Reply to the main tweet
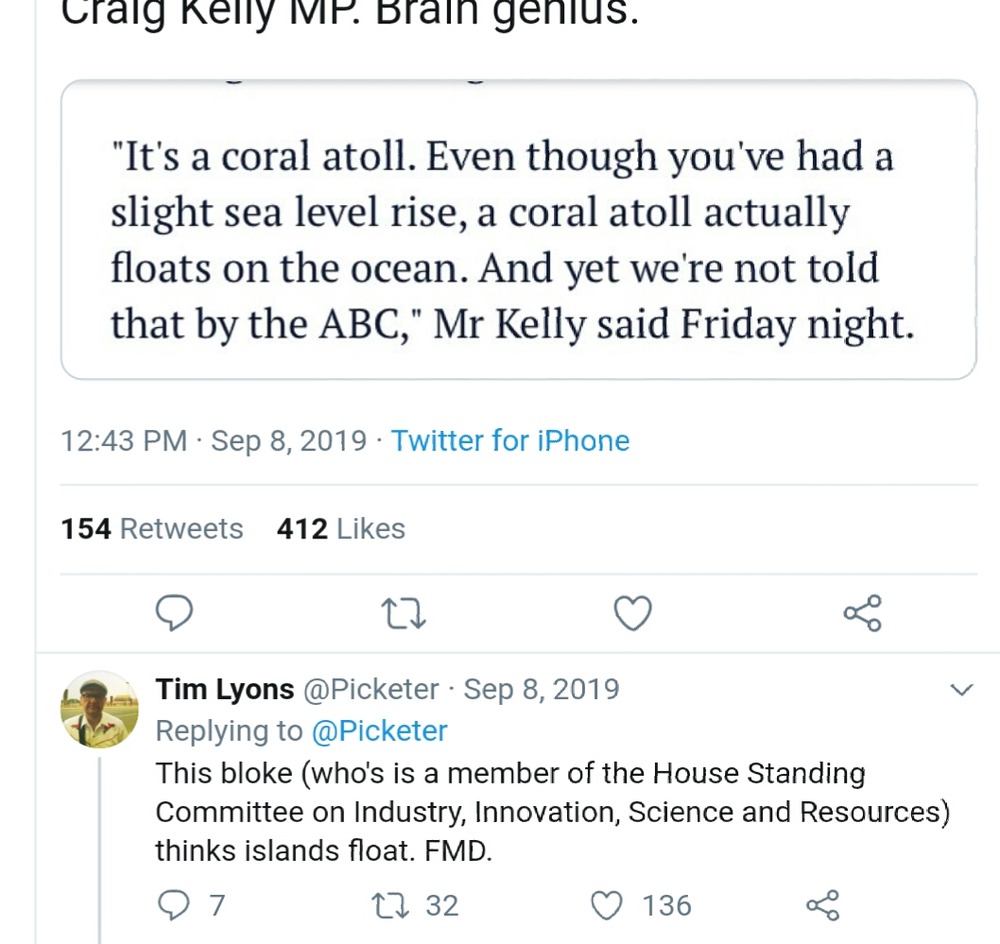This screenshot has width=1000, height=944. [176, 613]
